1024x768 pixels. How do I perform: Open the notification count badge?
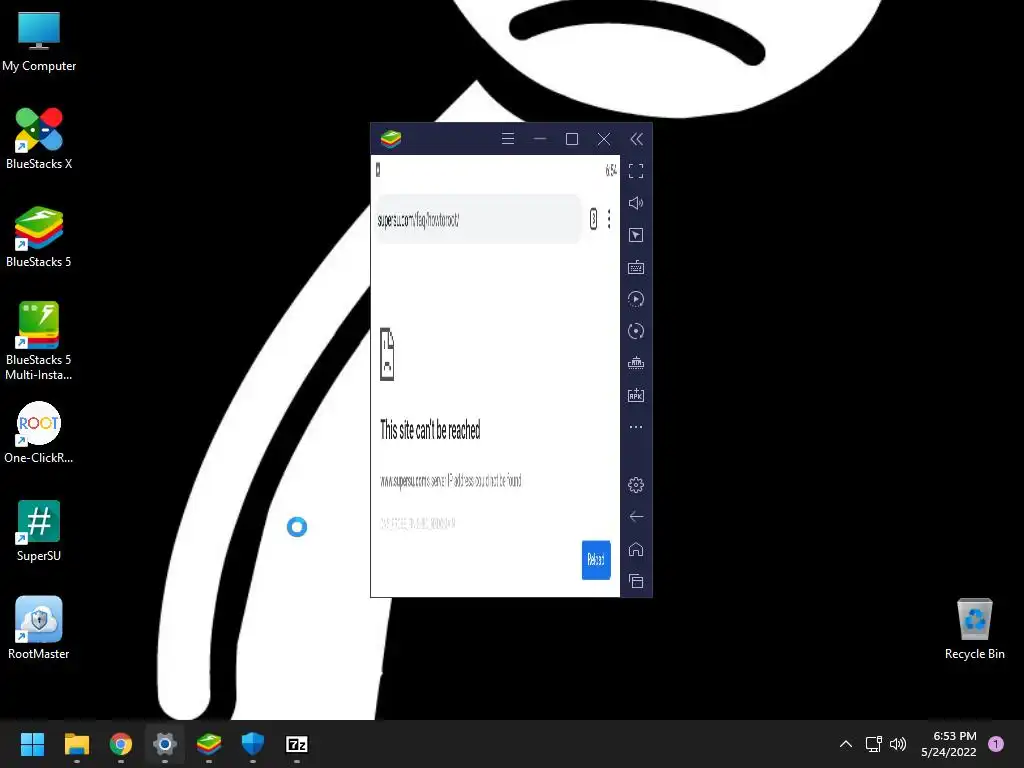click(996, 744)
